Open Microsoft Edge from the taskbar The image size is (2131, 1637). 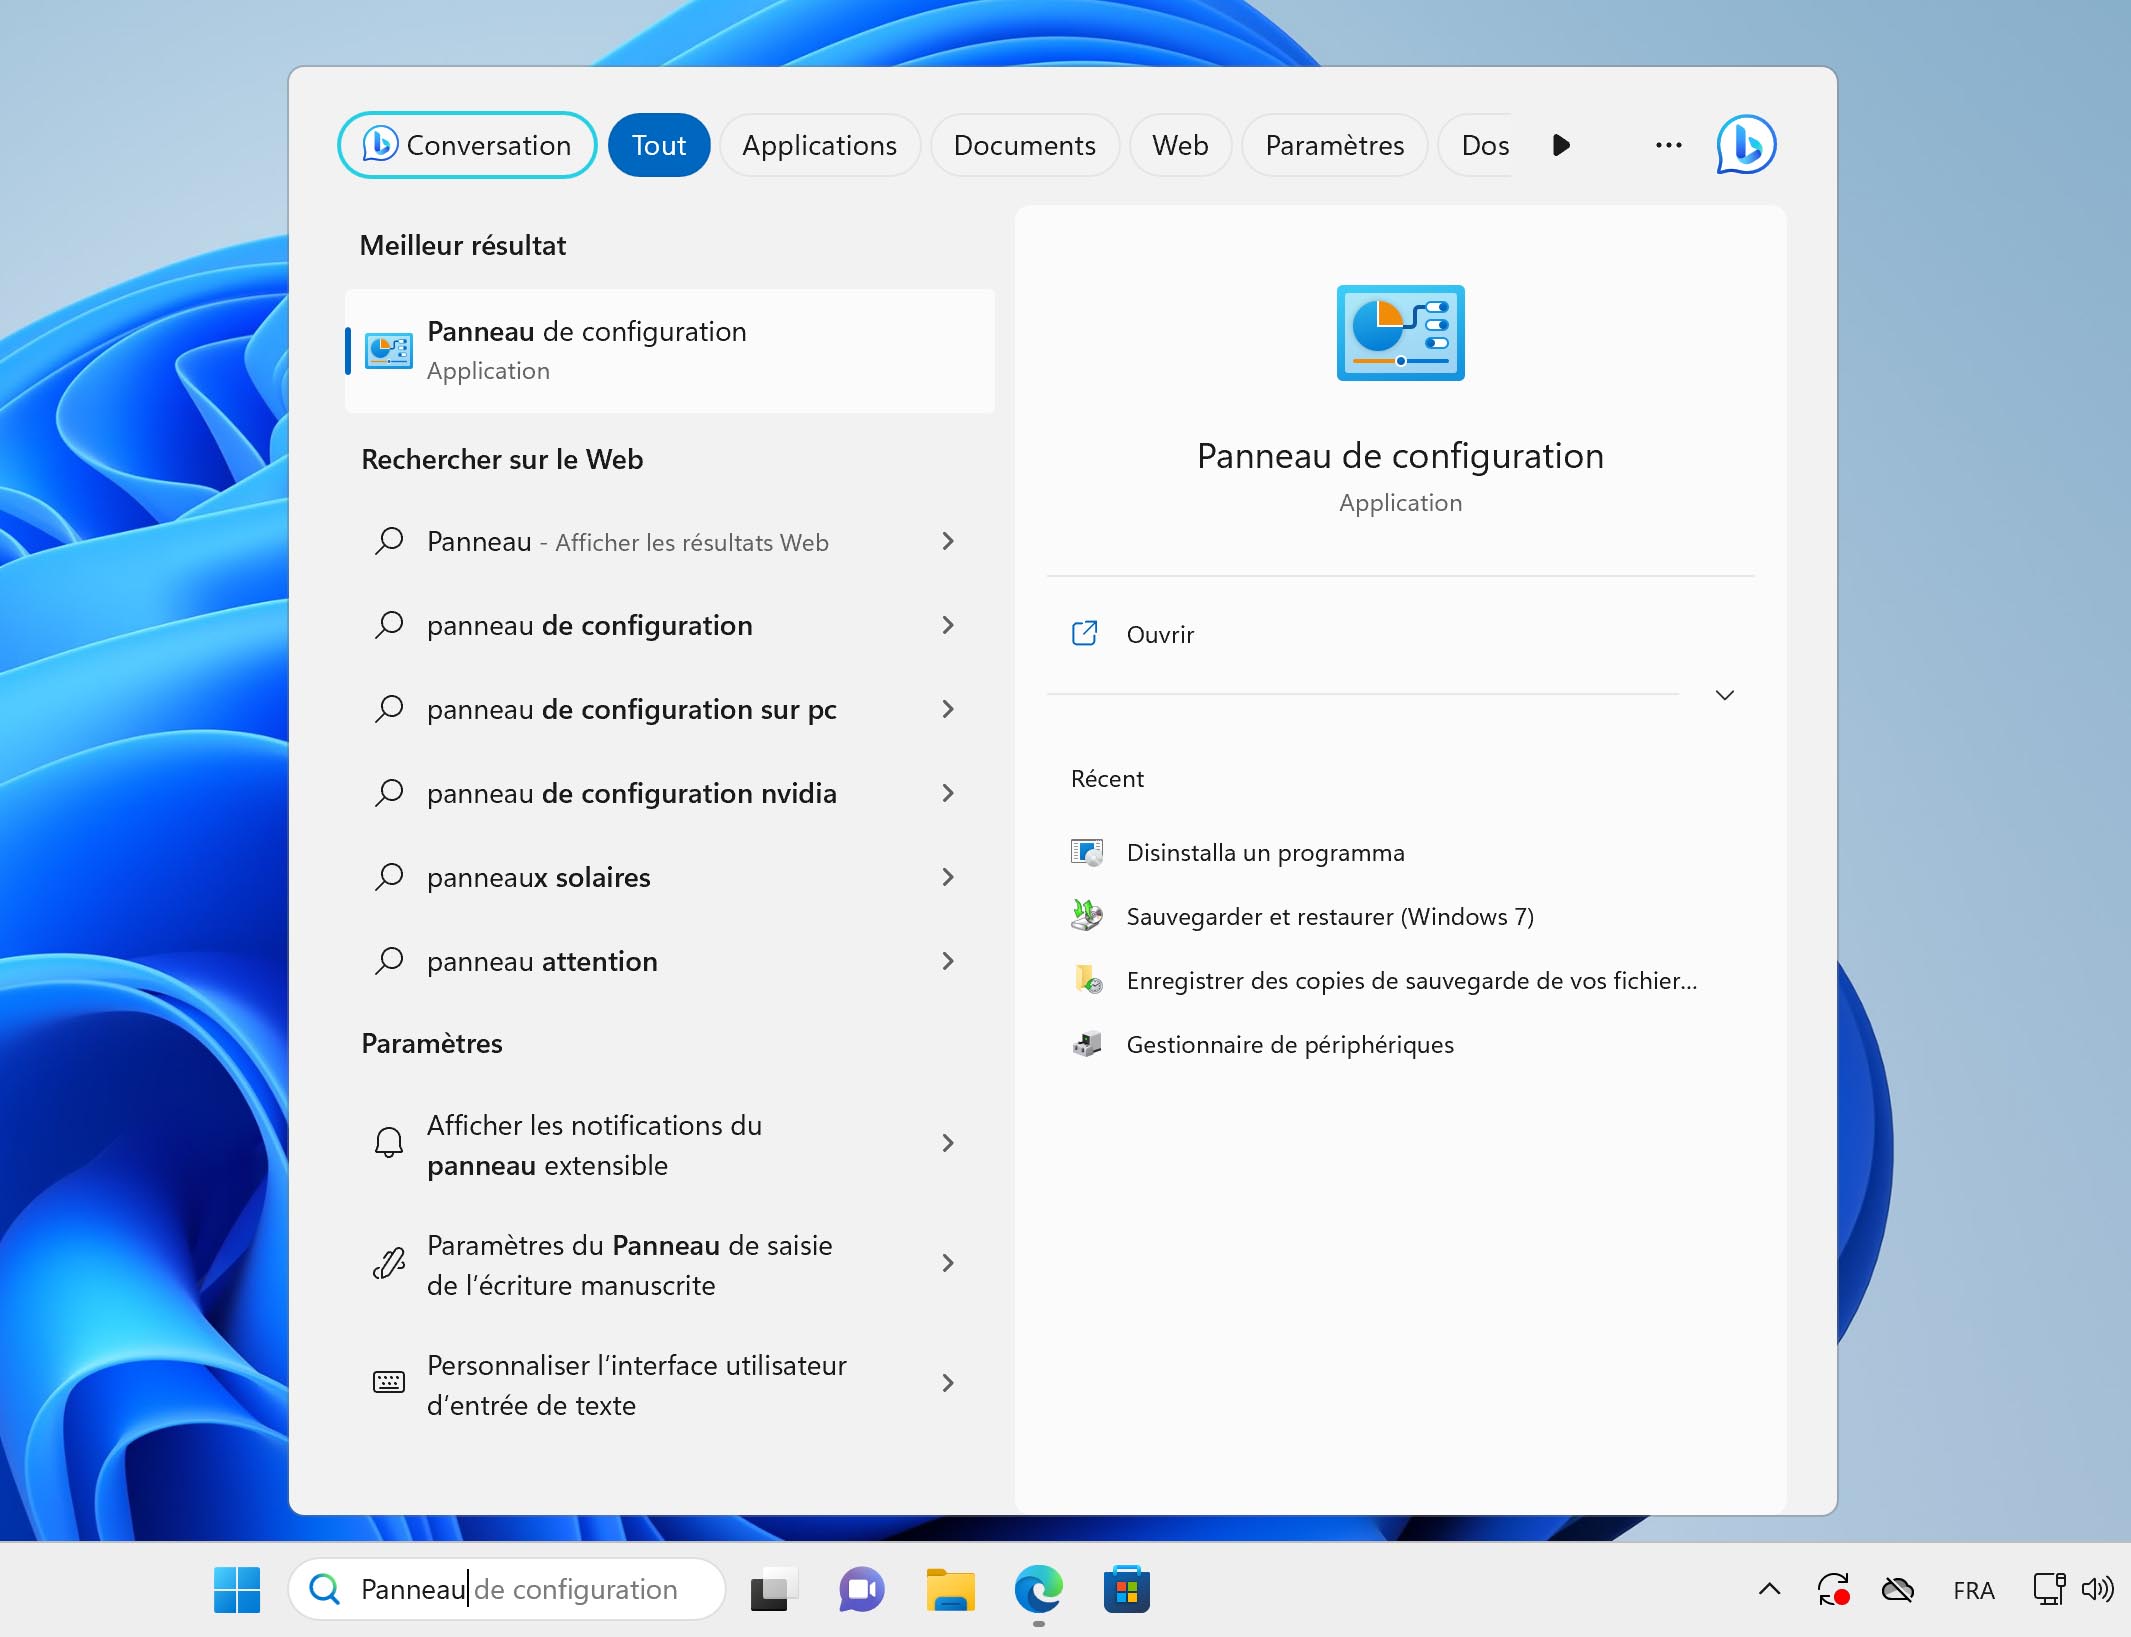1039,1589
